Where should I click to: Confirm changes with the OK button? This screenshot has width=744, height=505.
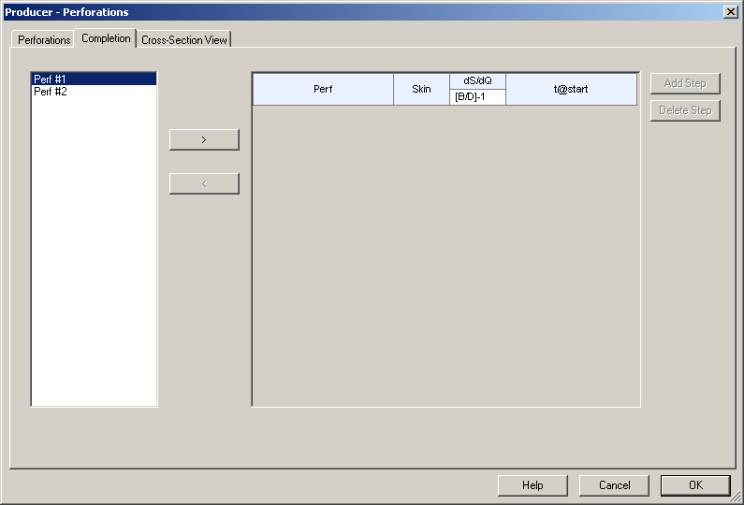695,485
